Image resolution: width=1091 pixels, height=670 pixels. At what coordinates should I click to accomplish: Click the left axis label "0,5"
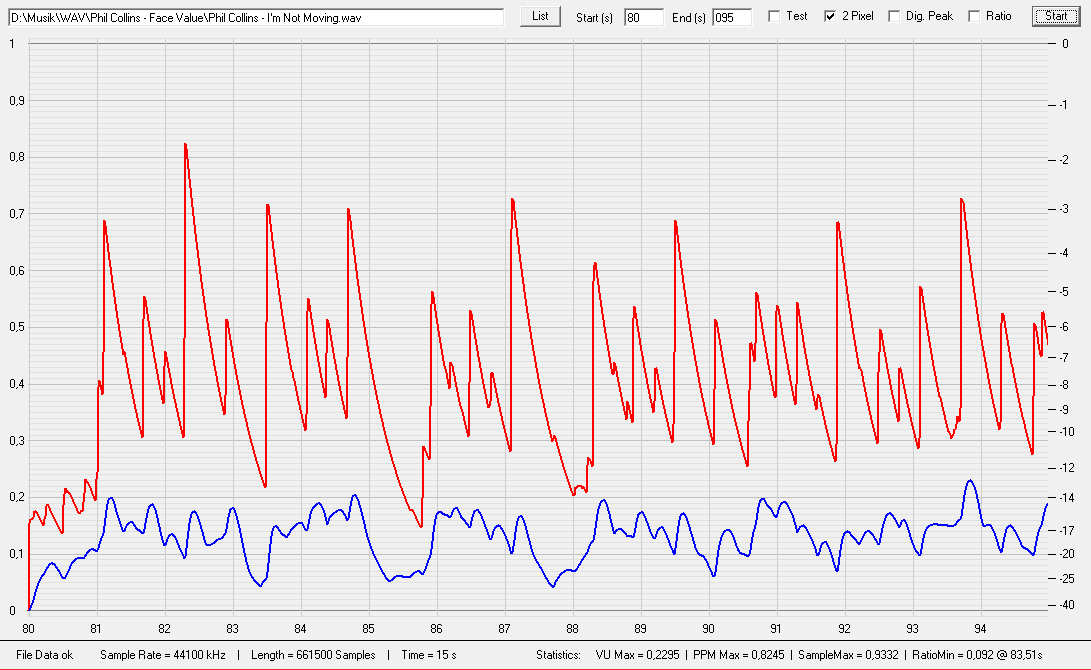tap(17, 327)
